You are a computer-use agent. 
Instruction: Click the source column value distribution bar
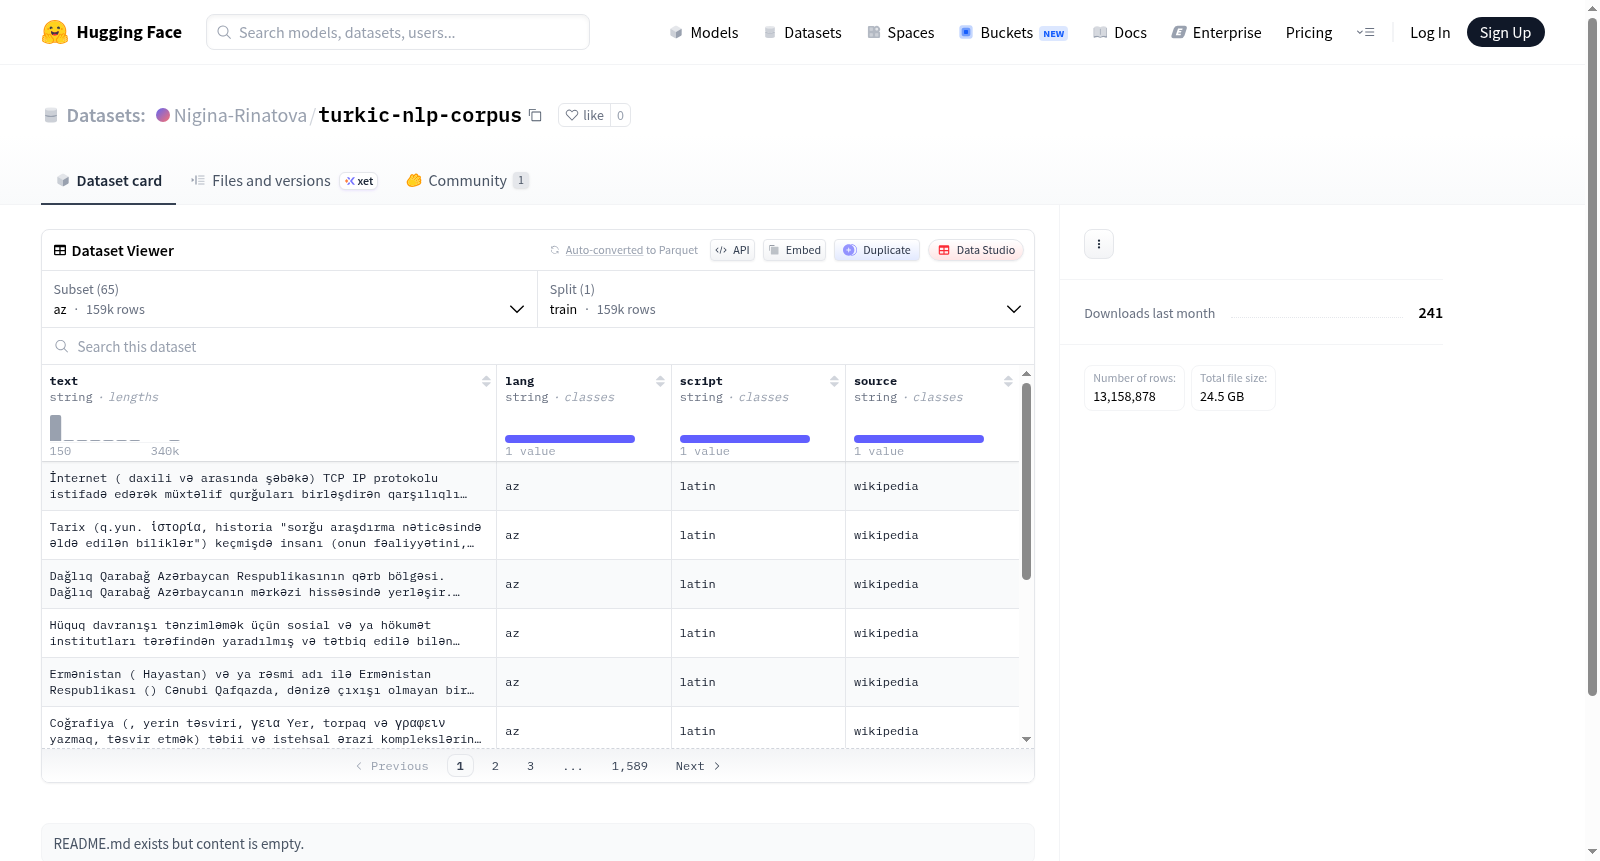(x=919, y=439)
